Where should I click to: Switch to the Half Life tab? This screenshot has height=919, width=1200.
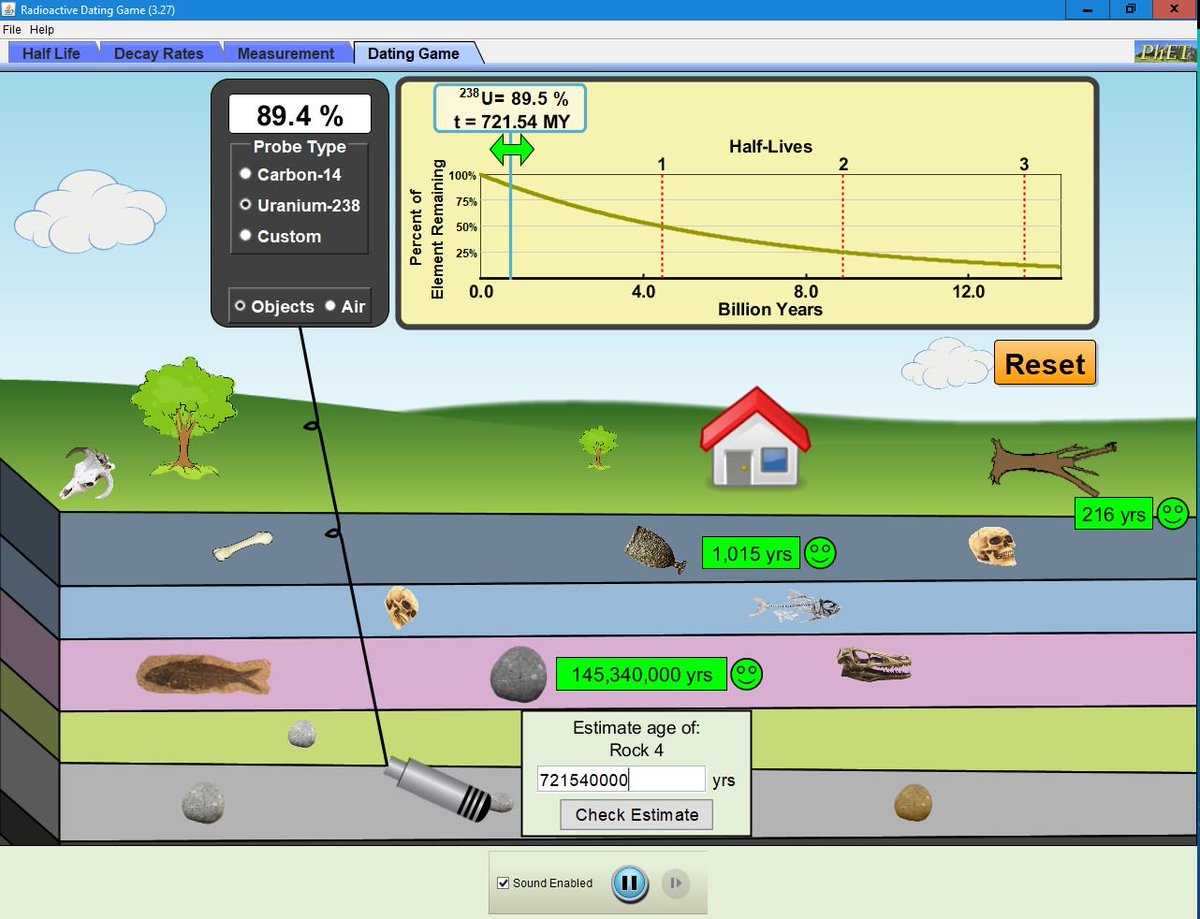51,53
